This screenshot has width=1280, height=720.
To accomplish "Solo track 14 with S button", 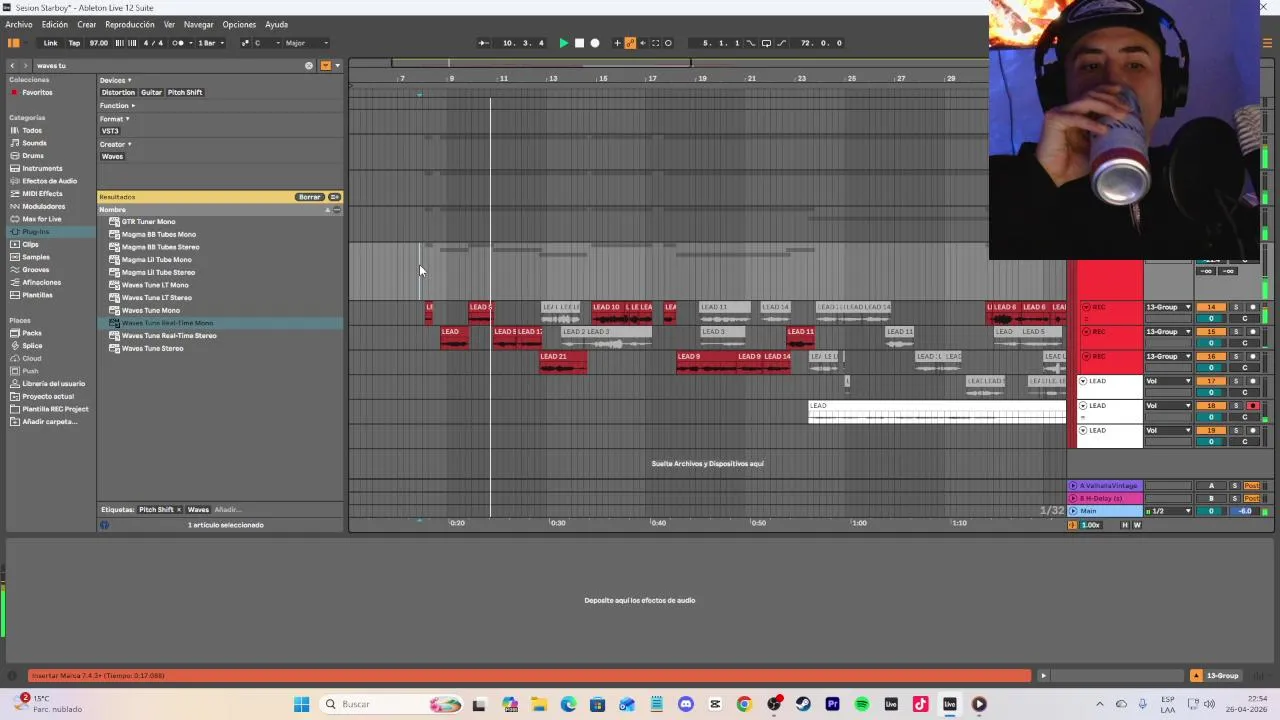I will pyautogui.click(x=1235, y=307).
